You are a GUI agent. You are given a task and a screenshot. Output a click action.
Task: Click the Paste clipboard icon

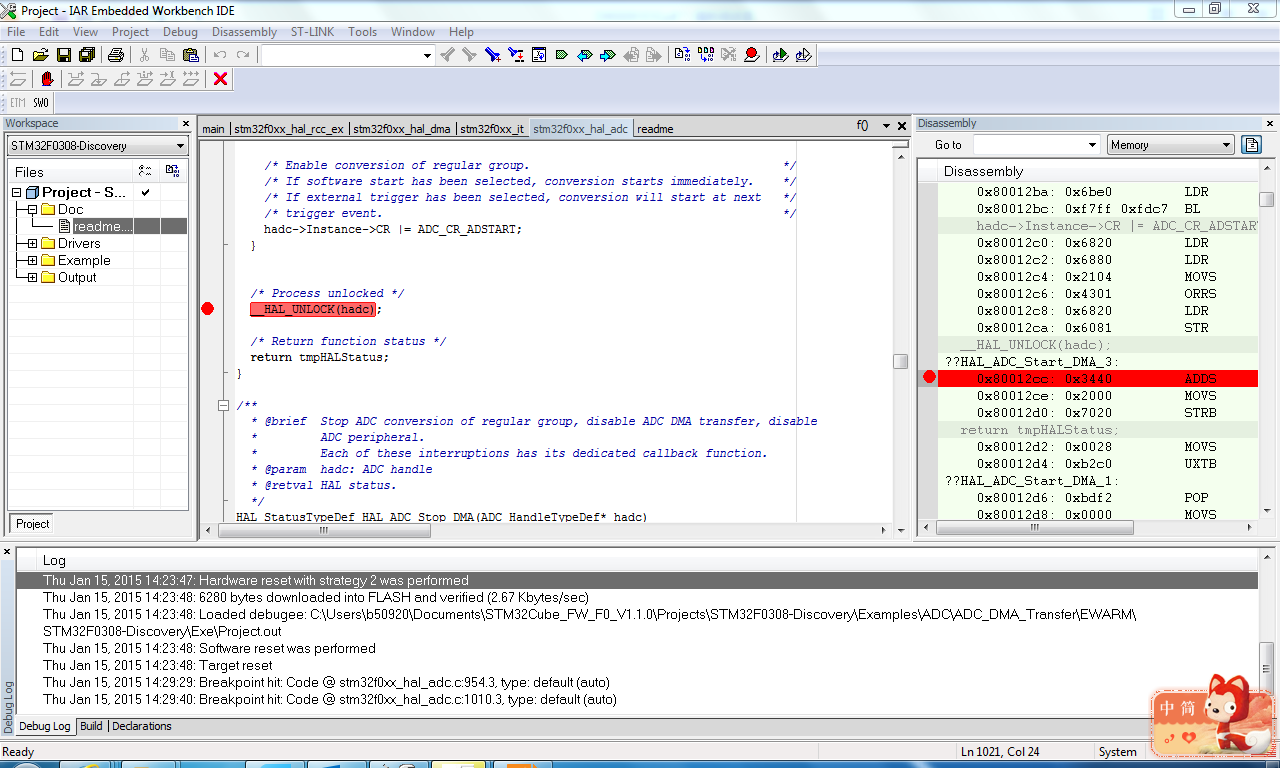[x=191, y=55]
